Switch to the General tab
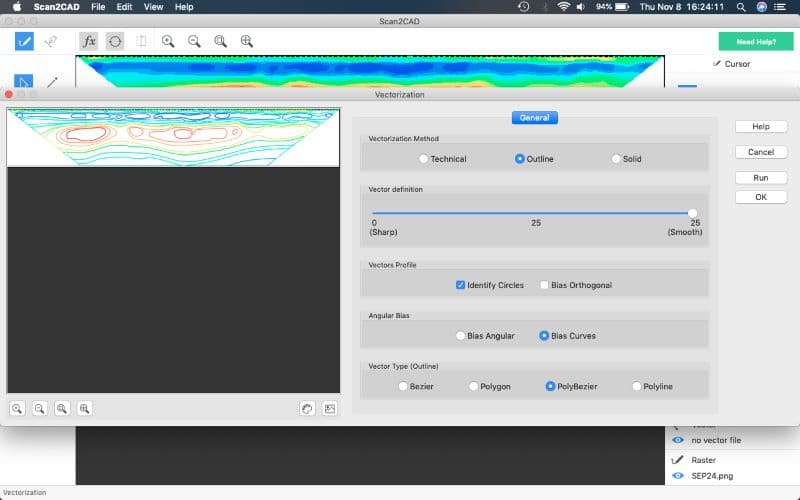This screenshot has height=500, width=800. point(534,118)
